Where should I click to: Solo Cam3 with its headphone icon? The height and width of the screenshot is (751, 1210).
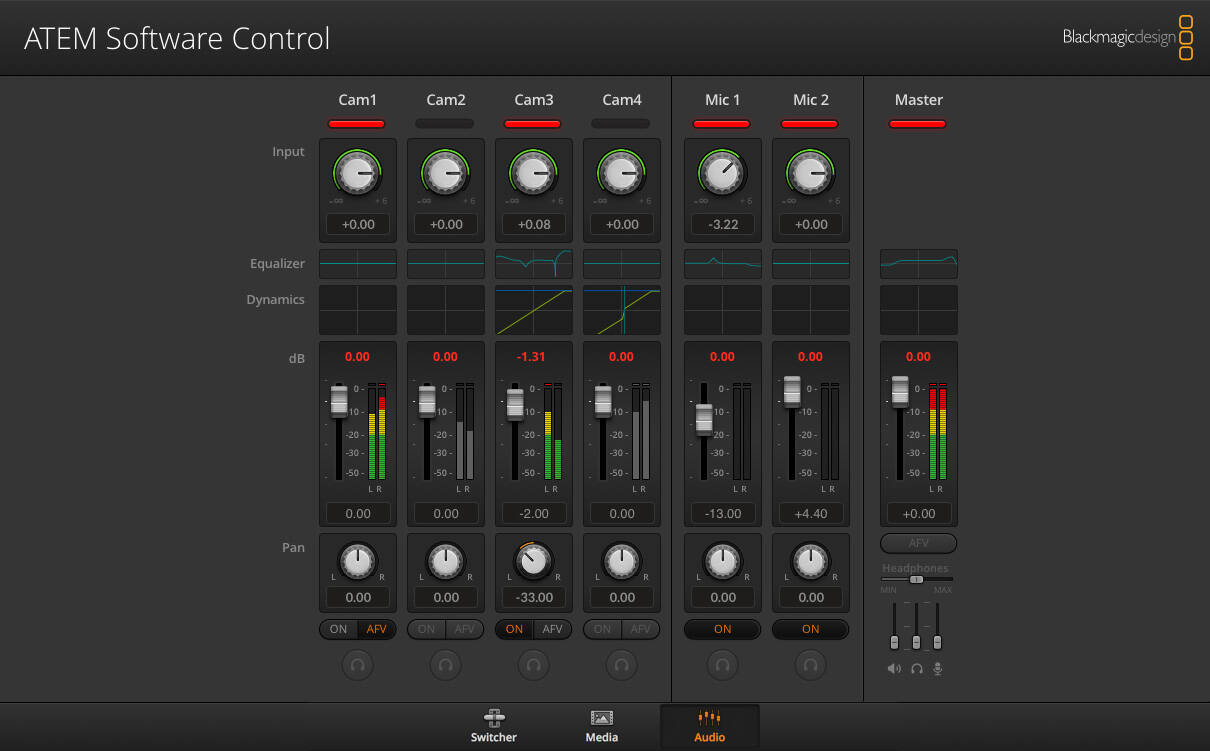pyautogui.click(x=534, y=664)
